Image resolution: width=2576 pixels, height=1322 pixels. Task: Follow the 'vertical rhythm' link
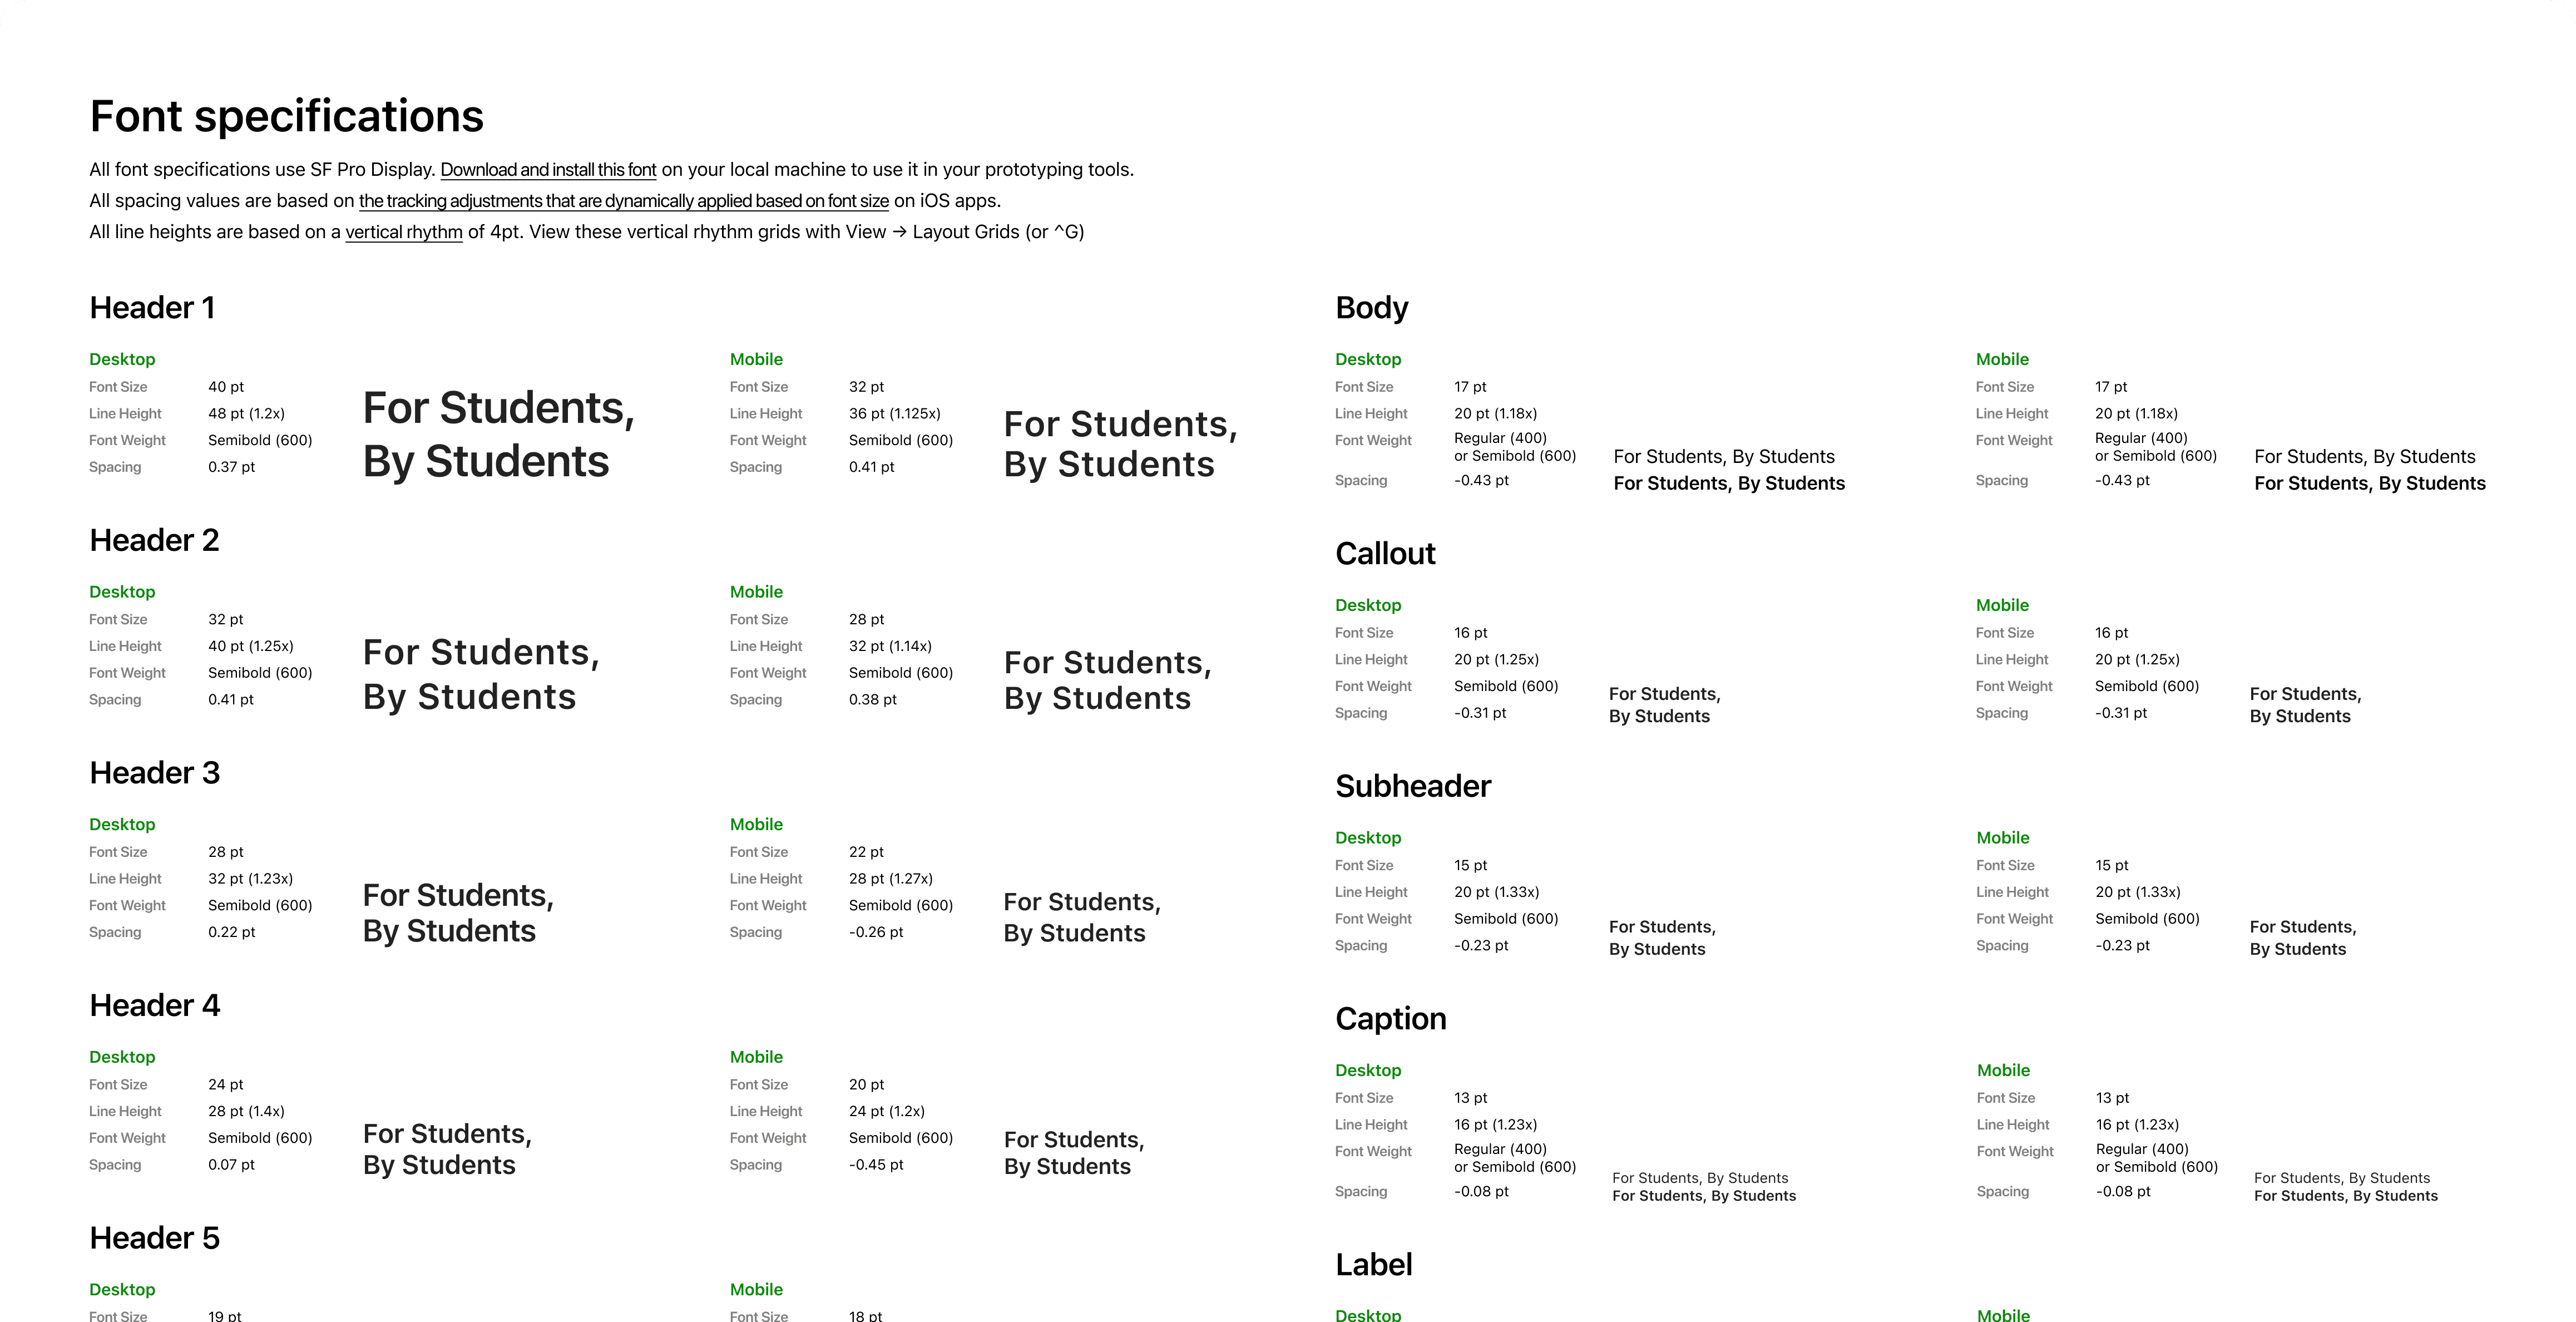404,232
